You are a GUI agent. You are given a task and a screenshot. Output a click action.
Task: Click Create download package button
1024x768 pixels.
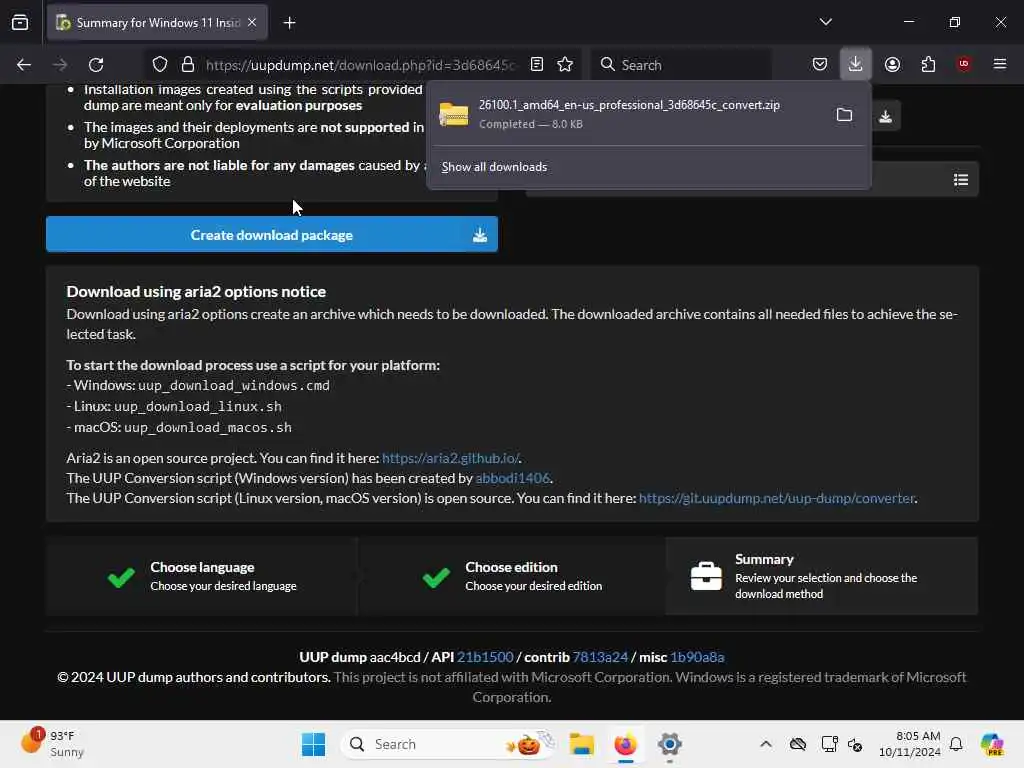click(x=272, y=234)
